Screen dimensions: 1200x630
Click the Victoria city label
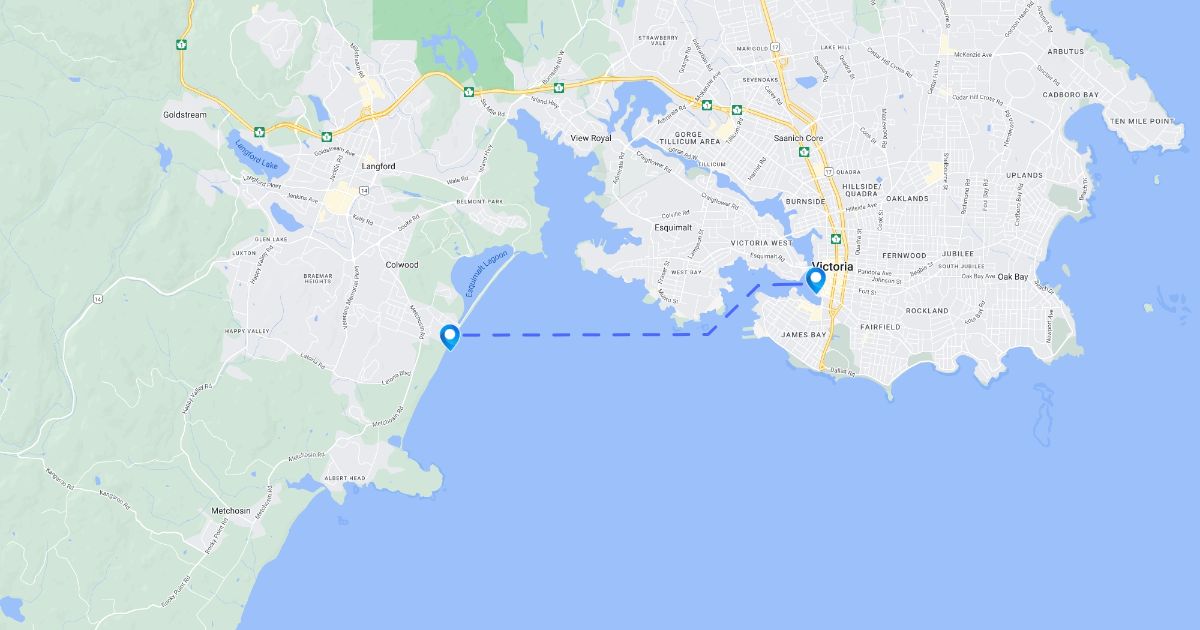833,267
